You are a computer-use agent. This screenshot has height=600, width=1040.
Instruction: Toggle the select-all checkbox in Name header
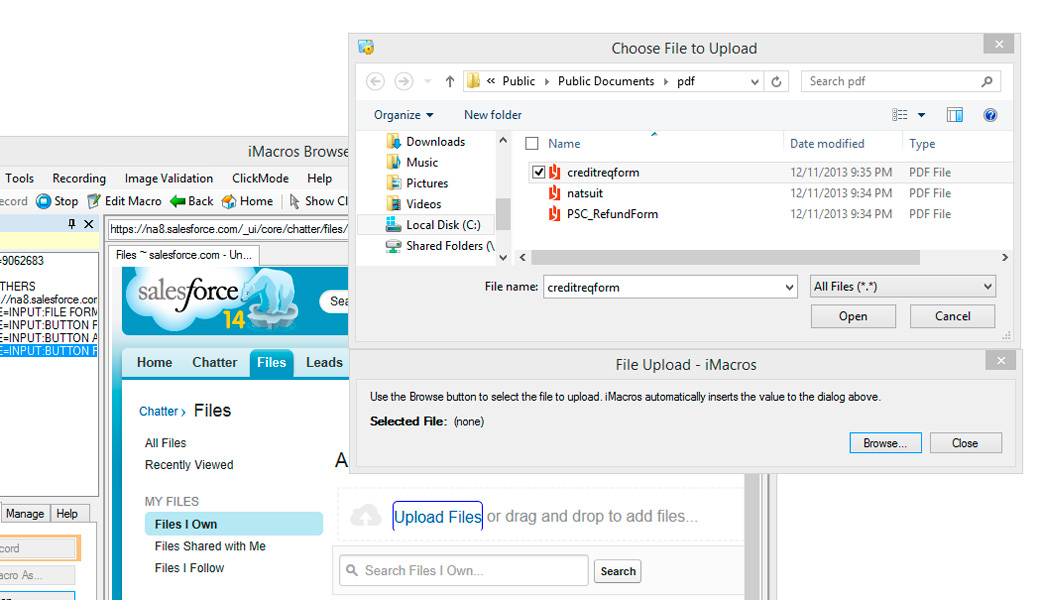[532, 143]
